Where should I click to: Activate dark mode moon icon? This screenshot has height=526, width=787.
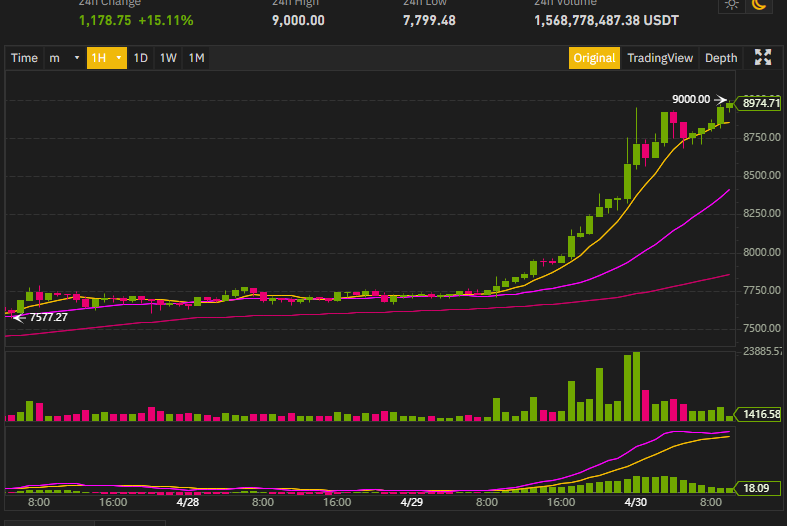(x=759, y=6)
